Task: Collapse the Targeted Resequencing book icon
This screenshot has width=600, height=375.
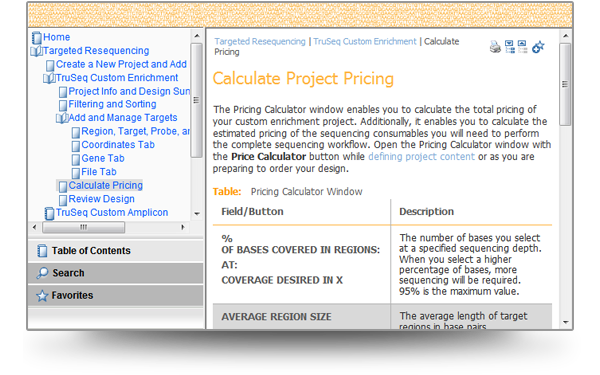Action: (36, 51)
